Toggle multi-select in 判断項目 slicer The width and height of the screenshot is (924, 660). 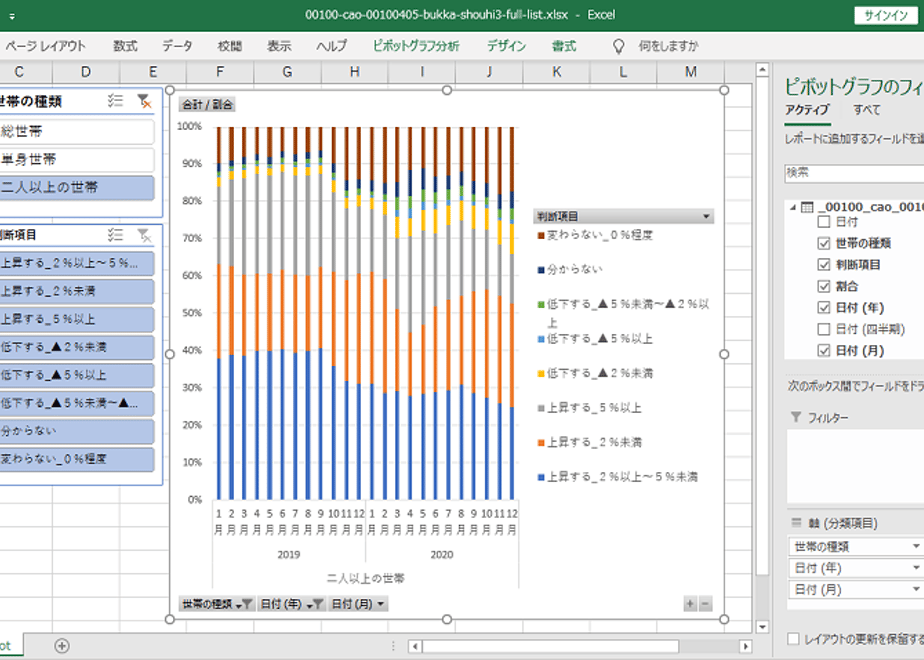[x=116, y=235]
